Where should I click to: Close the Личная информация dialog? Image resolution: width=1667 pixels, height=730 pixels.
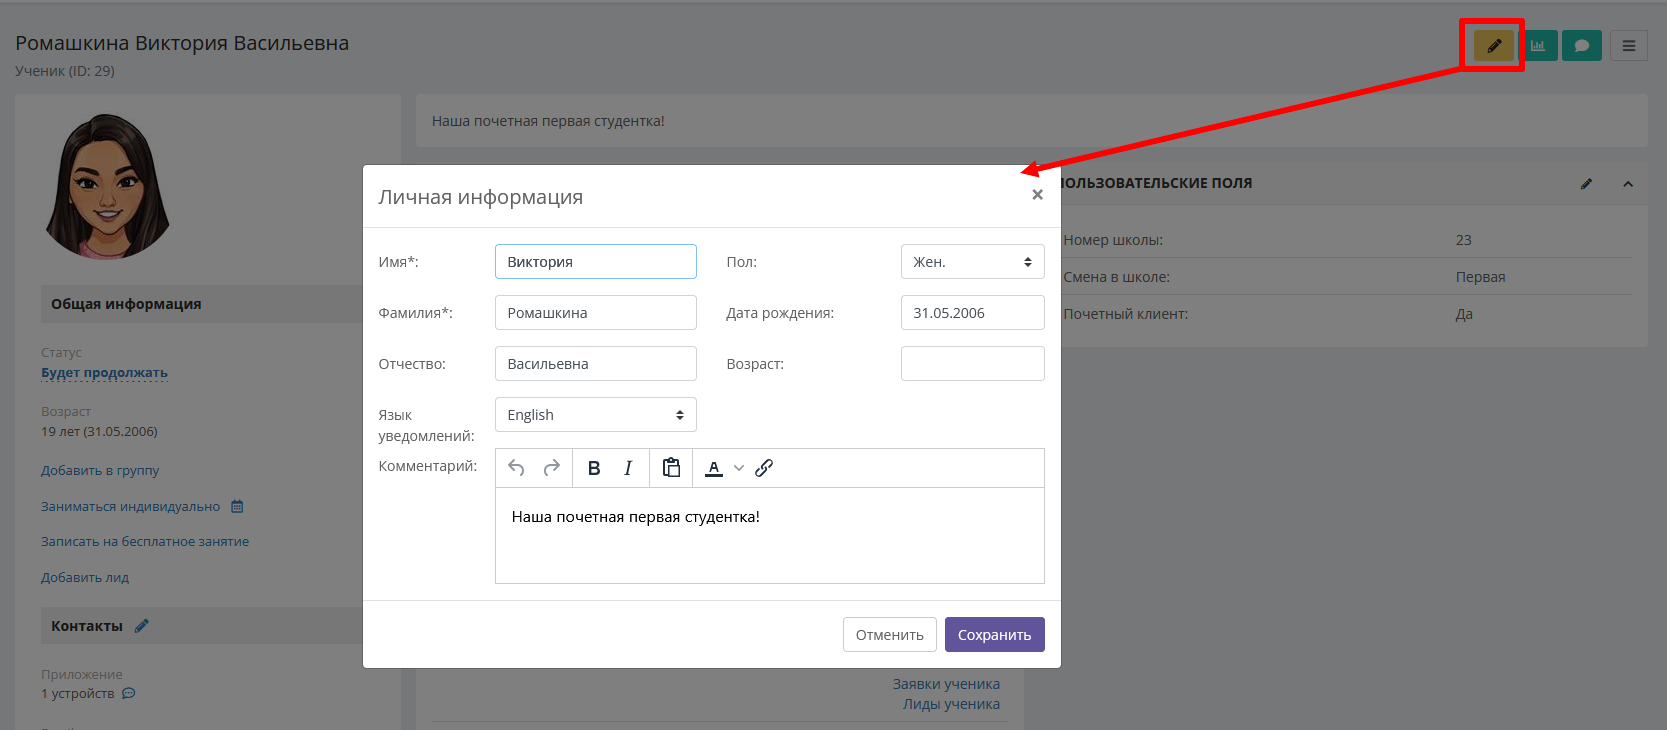tap(1038, 195)
